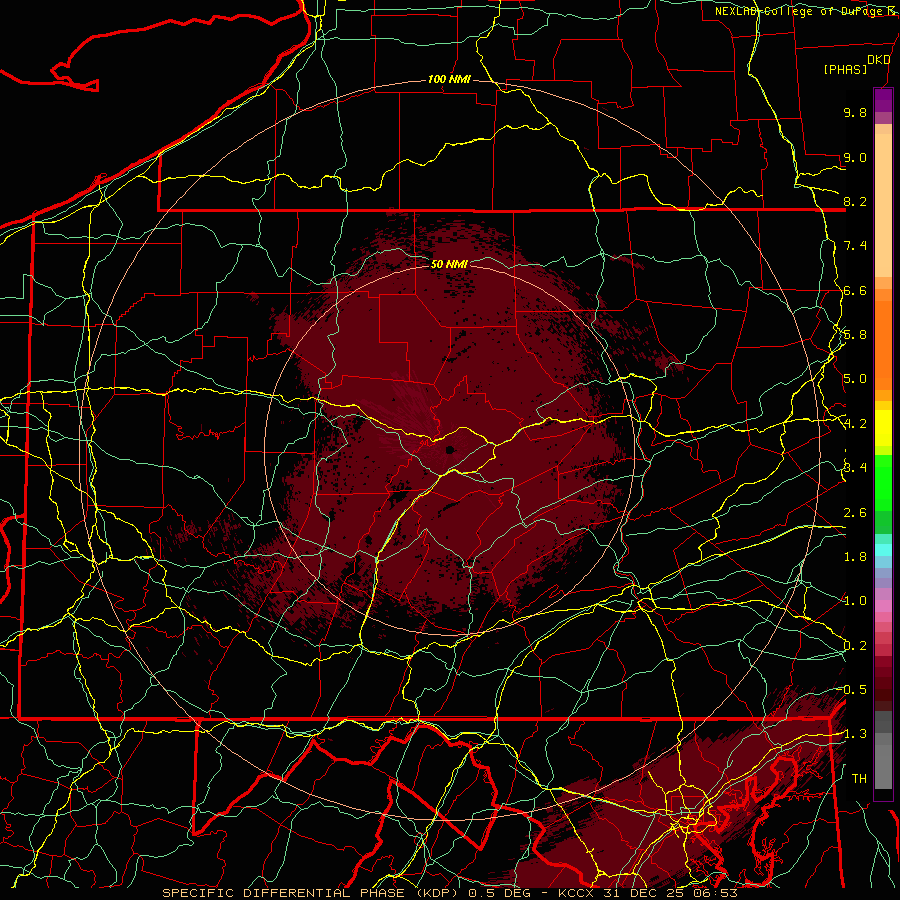
Task: Click the KCCX station identifier in caption
Action: pyautogui.click(x=577, y=893)
